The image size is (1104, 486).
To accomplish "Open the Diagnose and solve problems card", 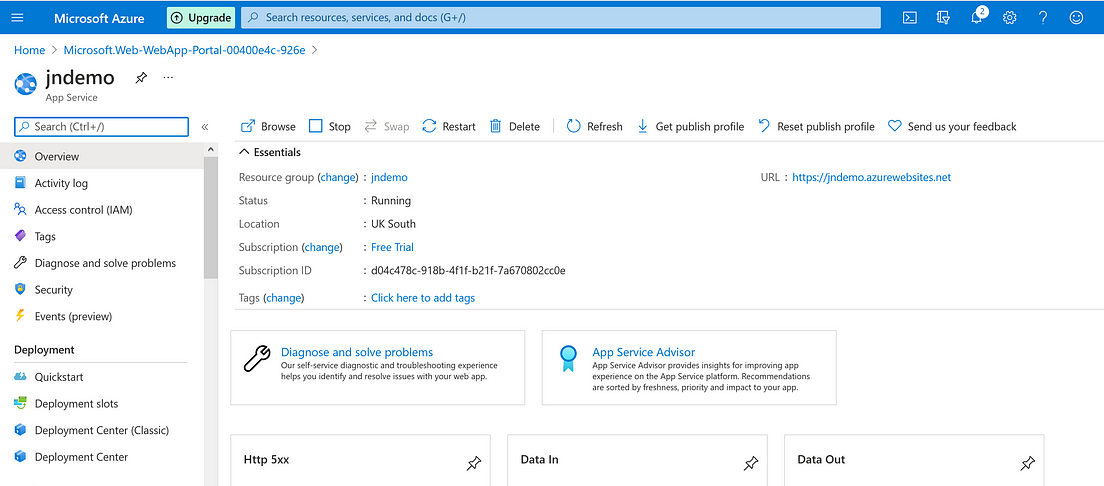I will pos(377,368).
